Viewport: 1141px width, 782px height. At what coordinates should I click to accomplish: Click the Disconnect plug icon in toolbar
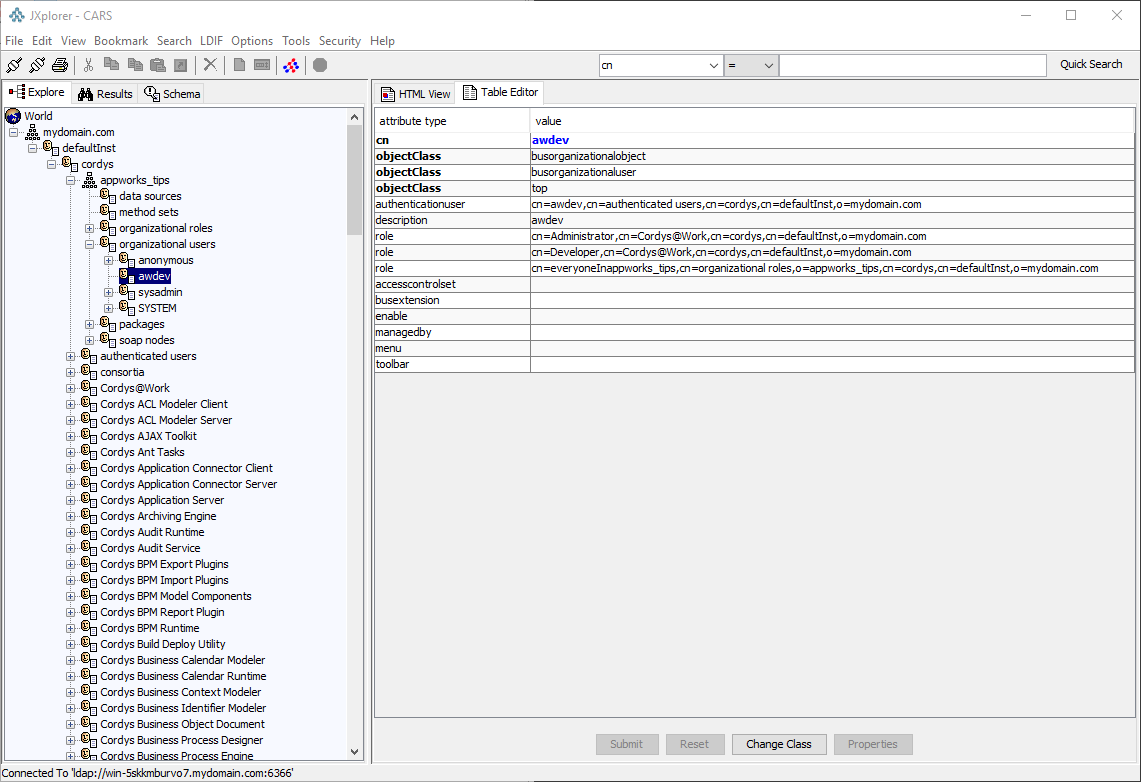[37, 65]
